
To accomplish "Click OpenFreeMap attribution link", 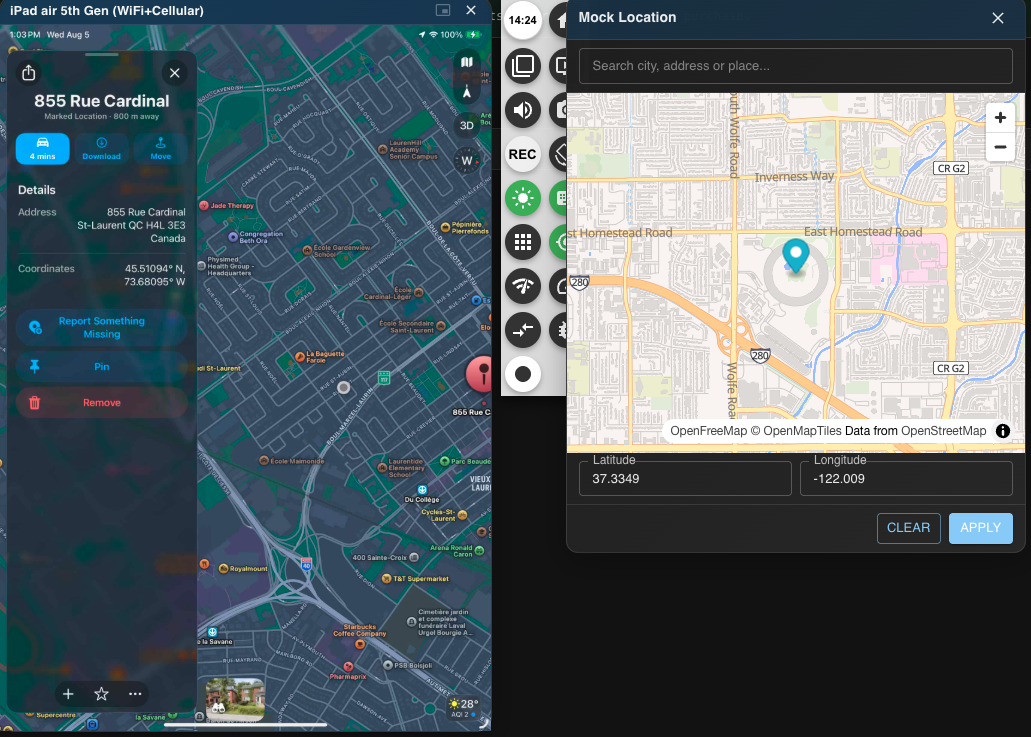I will (708, 431).
